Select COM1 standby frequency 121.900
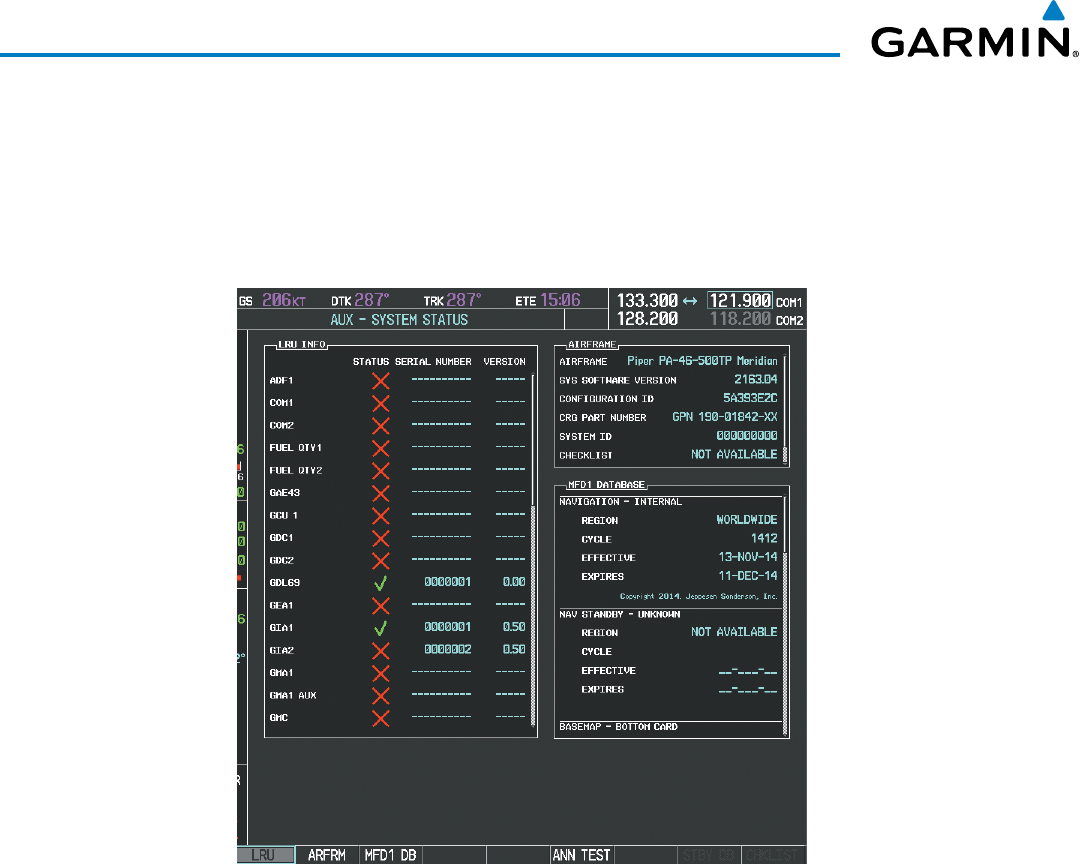 (x=740, y=301)
